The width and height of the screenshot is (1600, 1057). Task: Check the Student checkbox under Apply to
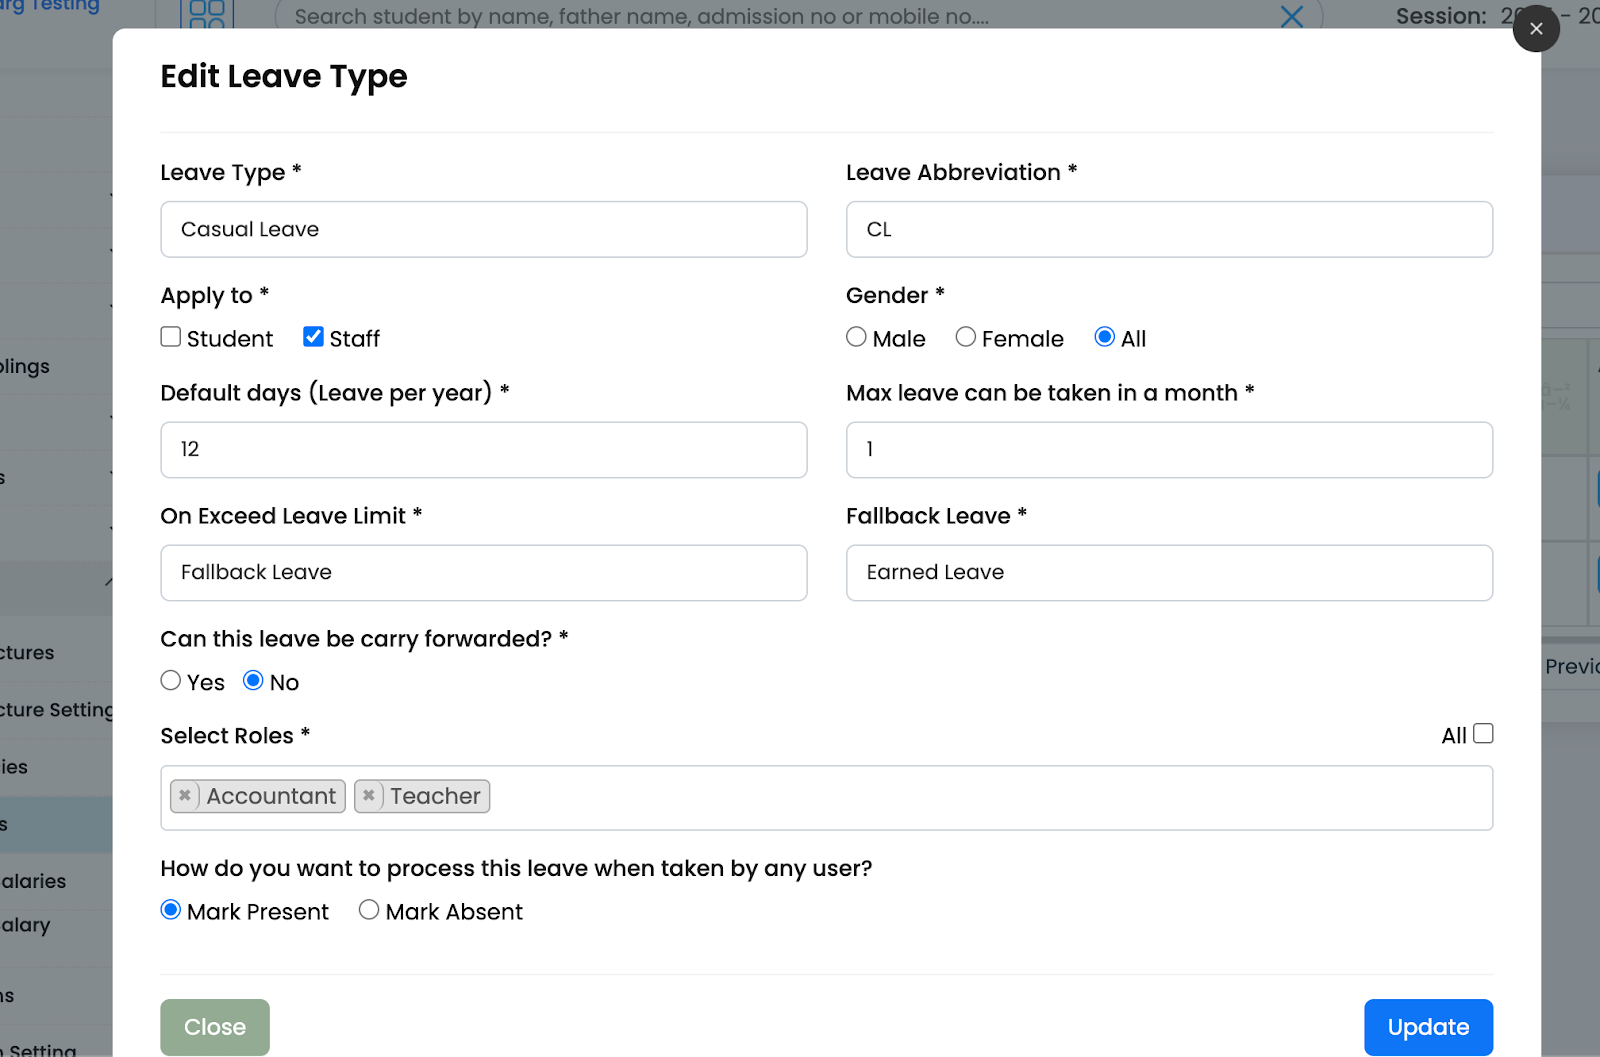[170, 337]
